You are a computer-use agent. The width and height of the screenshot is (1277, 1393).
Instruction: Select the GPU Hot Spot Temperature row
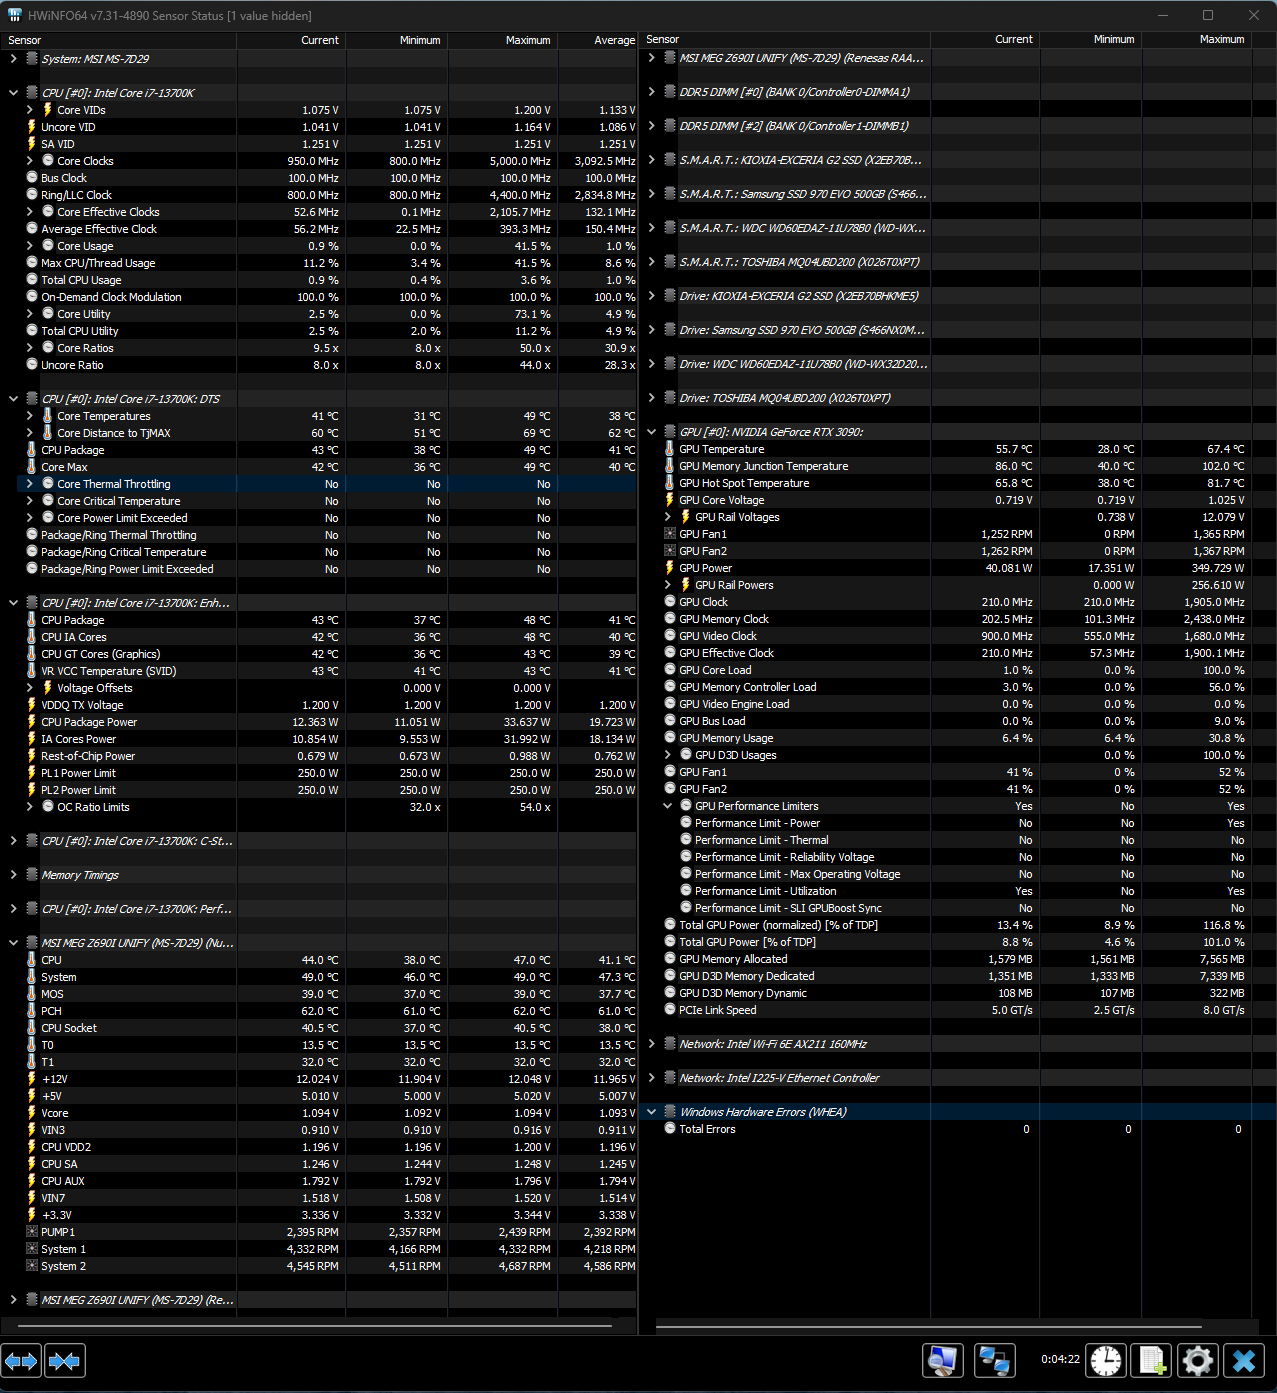click(958, 483)
